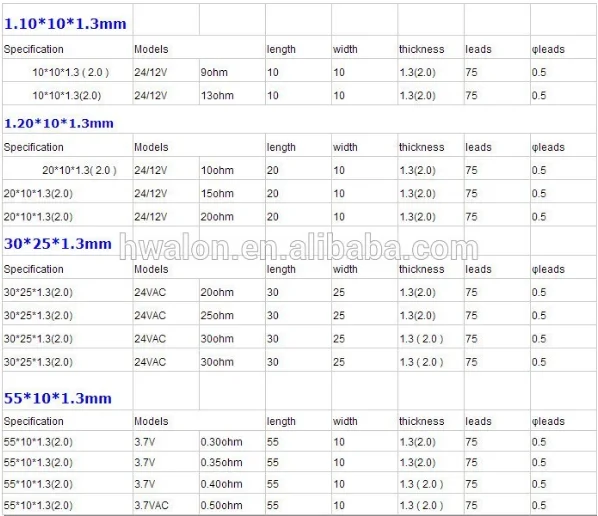Click the 30*25*1.3mm blue heading
Screen dimensions: 598x516
click(x=58, y=244)
